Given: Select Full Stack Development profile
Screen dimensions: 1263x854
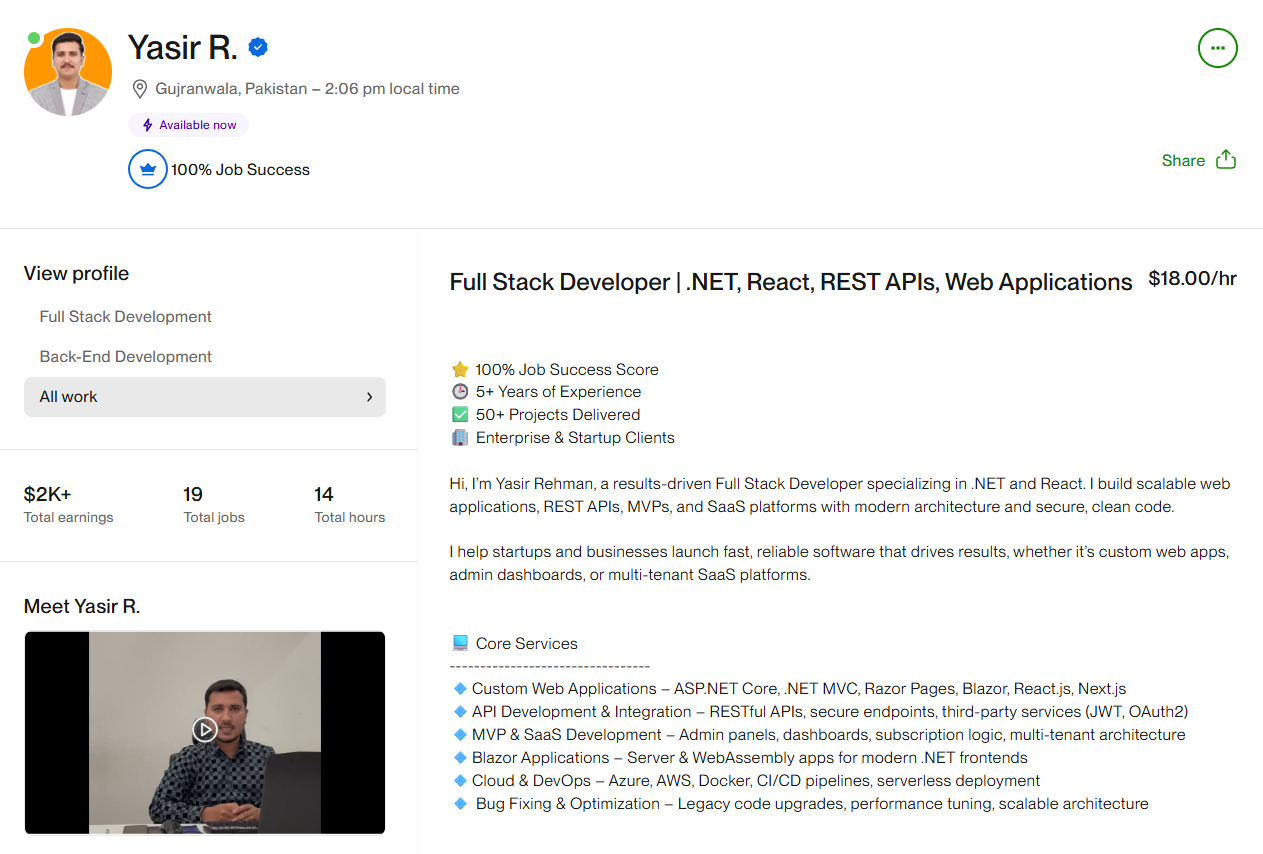Looking at the screenshot, I should 126,317.
